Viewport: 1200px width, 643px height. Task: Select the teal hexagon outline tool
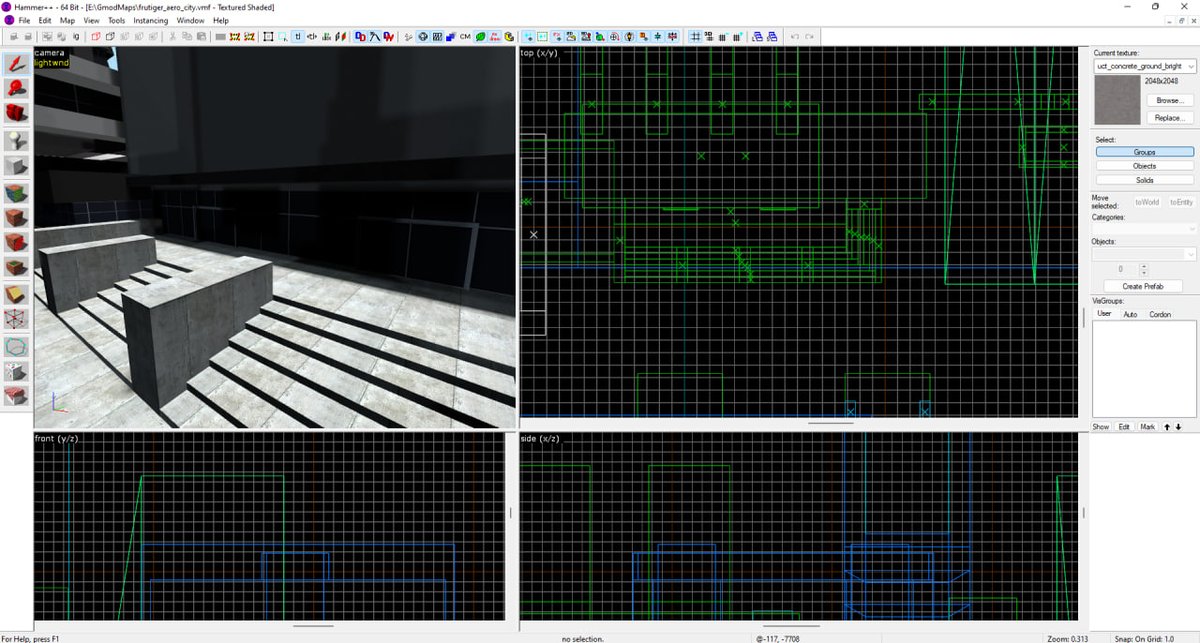16,346
